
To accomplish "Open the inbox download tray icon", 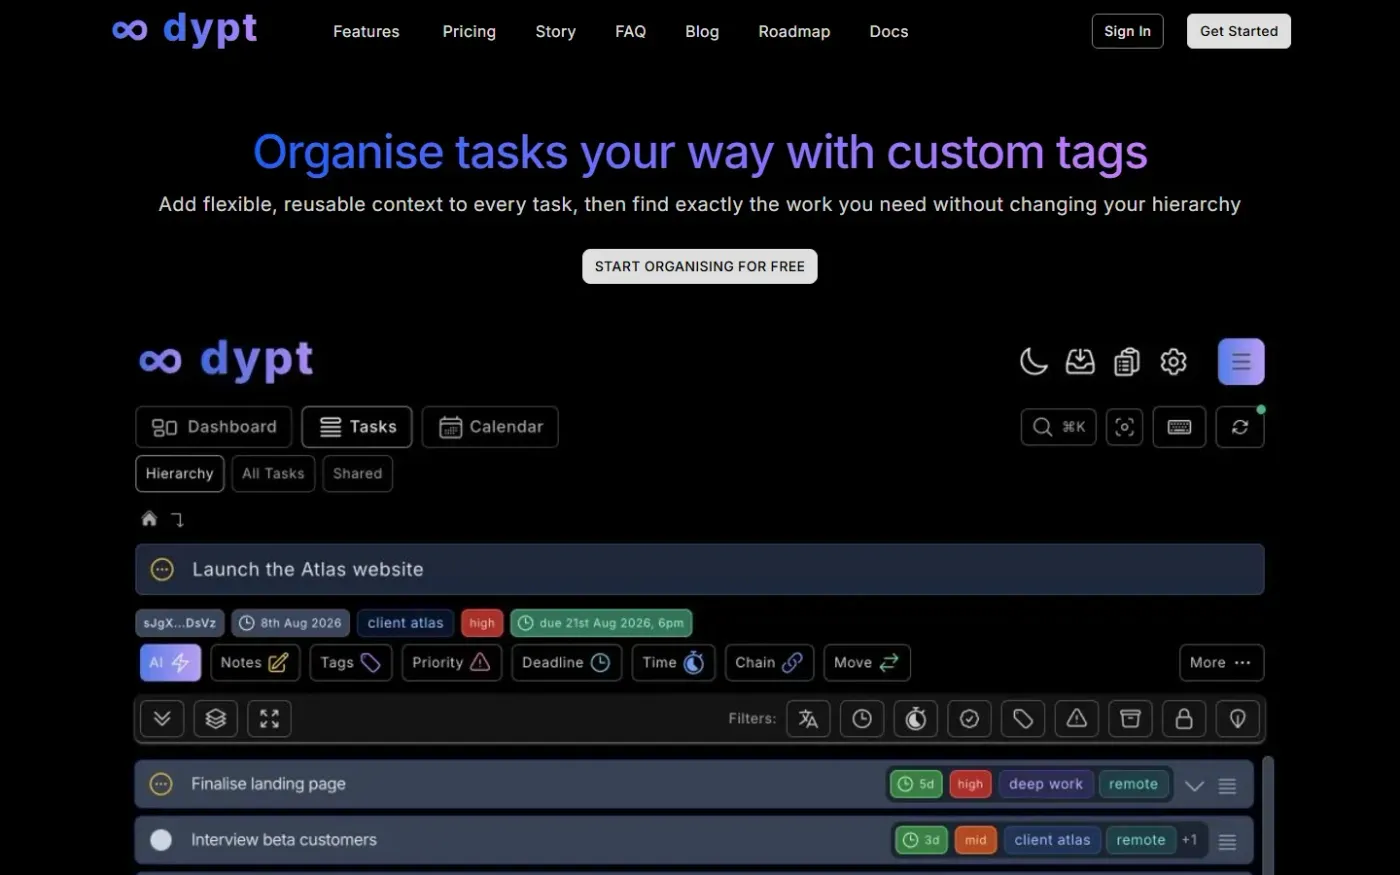I will tap(1080, 361).
